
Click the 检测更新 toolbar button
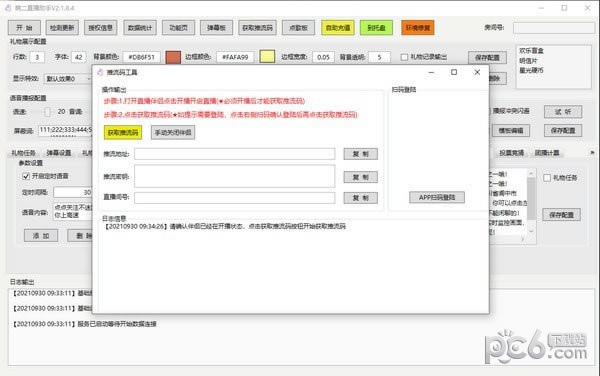pos(62,28)
